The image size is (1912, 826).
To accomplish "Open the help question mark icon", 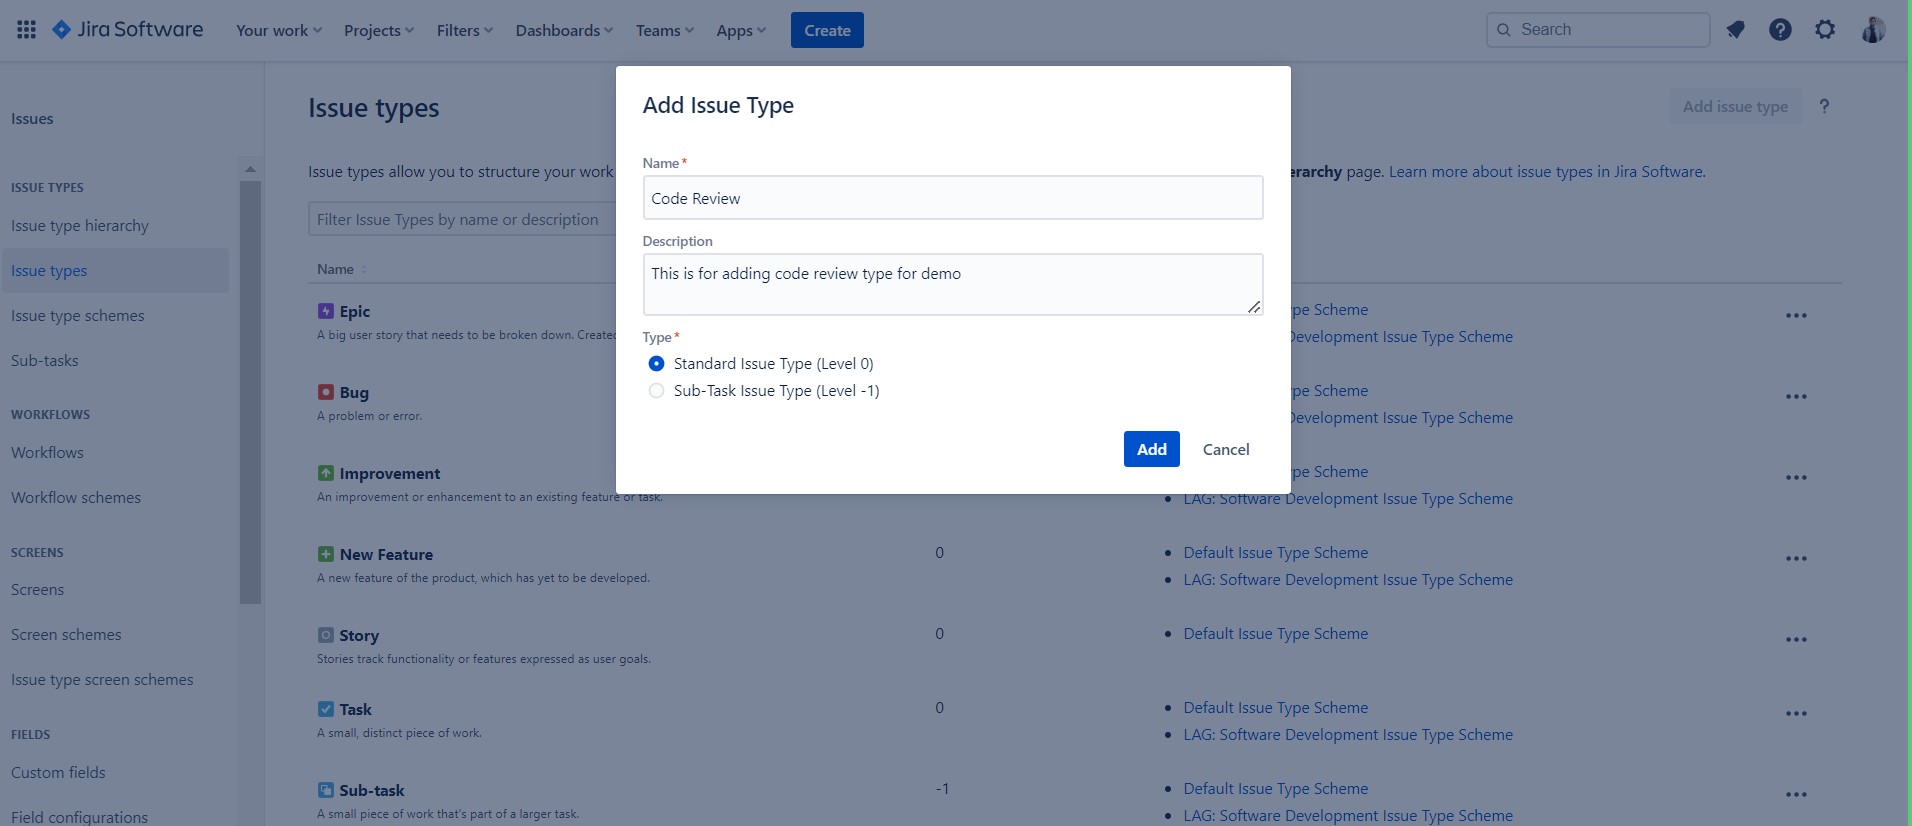I will (x=1780, y=30).
